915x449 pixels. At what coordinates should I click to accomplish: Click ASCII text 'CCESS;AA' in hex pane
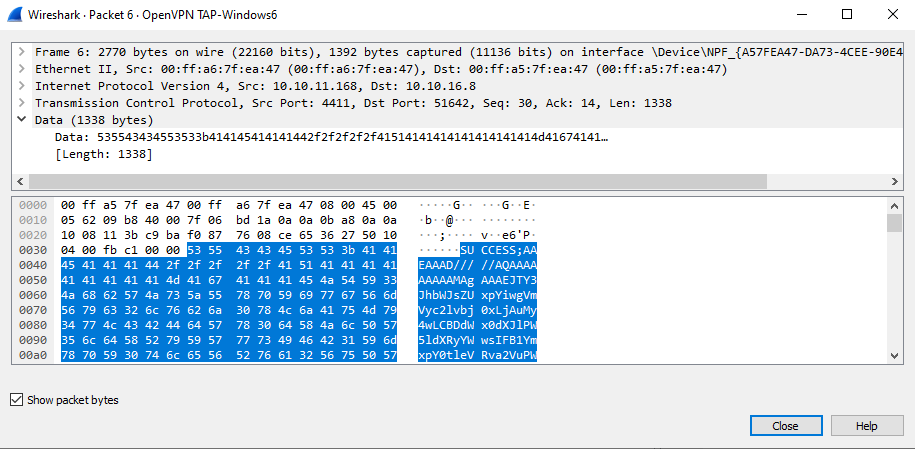(508, 250)
